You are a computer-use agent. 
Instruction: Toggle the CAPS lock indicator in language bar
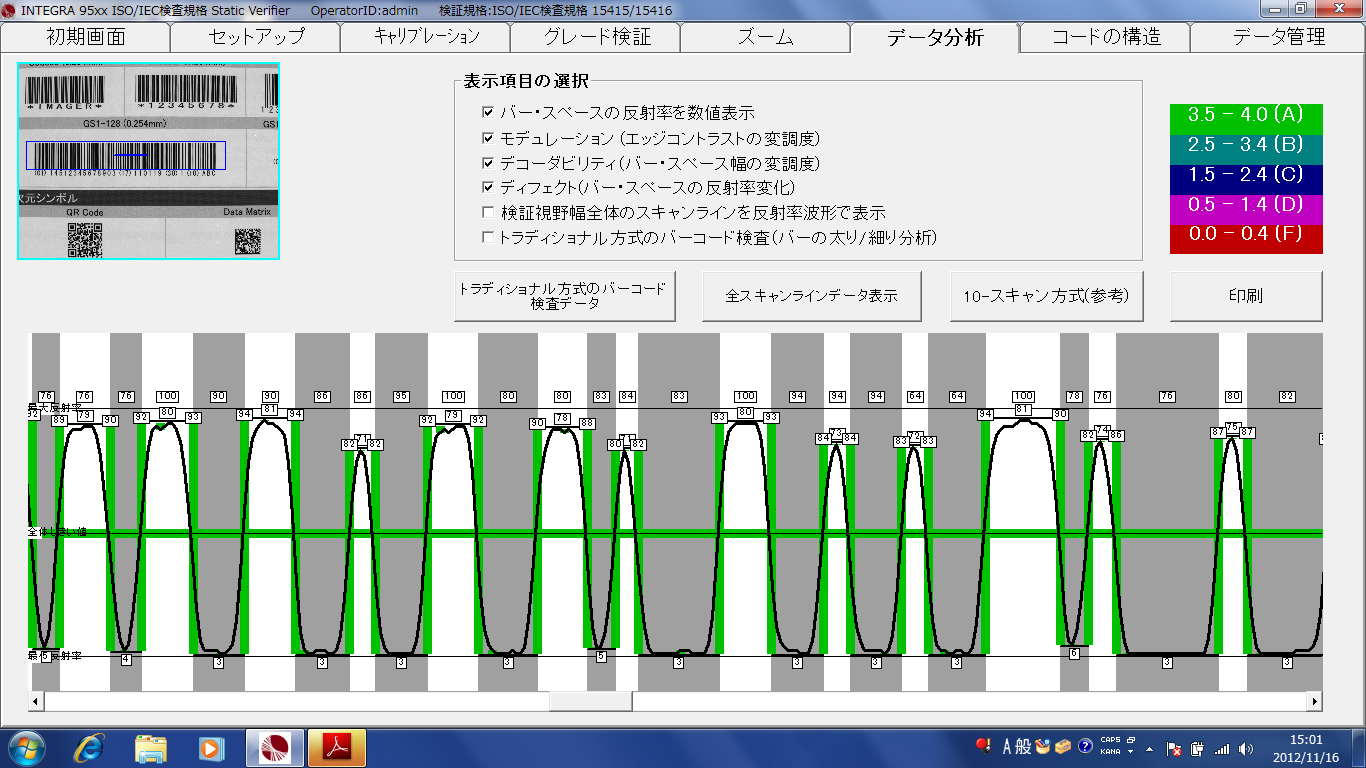tap(1110, 740)
